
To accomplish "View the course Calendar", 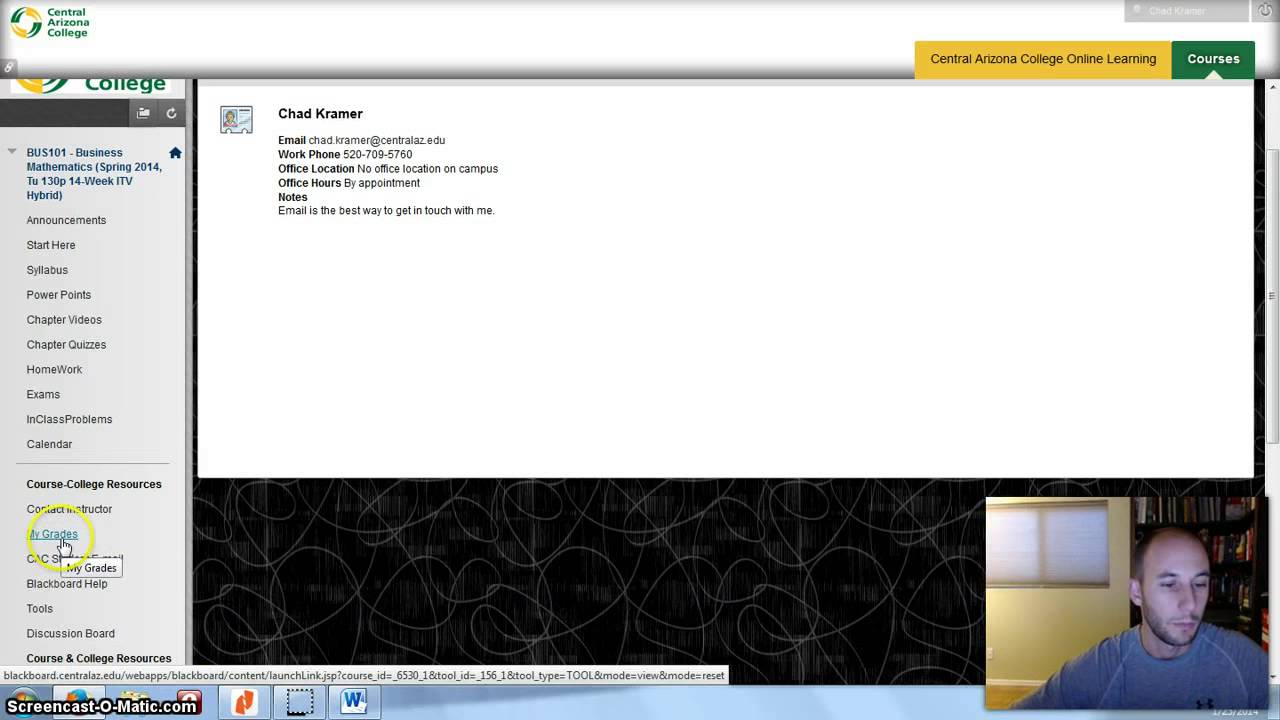I will [x=49, y=445].
